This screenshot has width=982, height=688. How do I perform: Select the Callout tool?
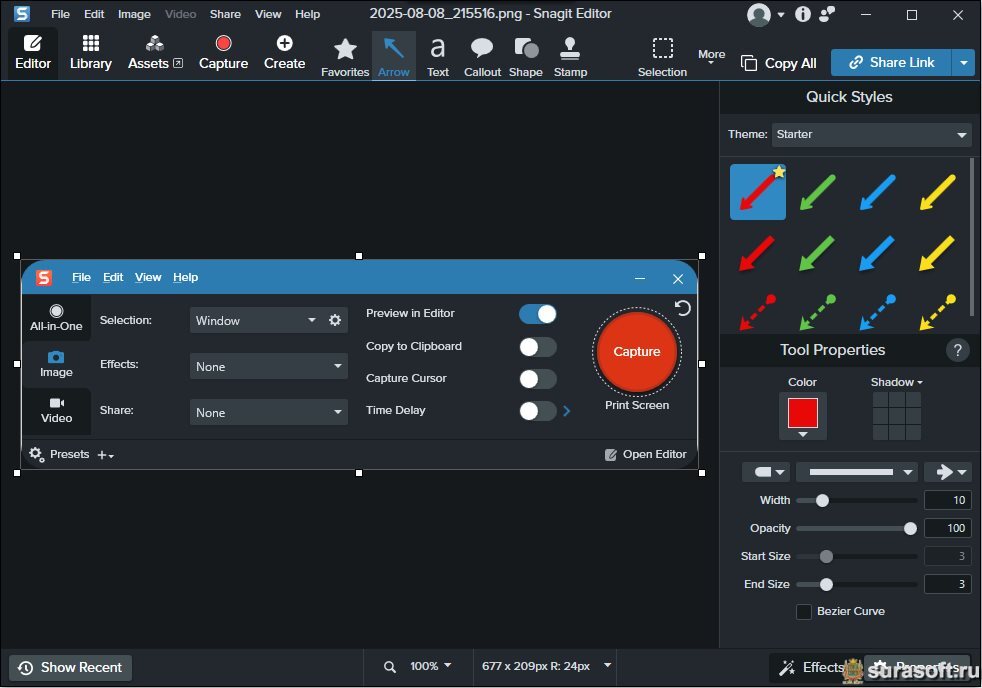point(482,56)
